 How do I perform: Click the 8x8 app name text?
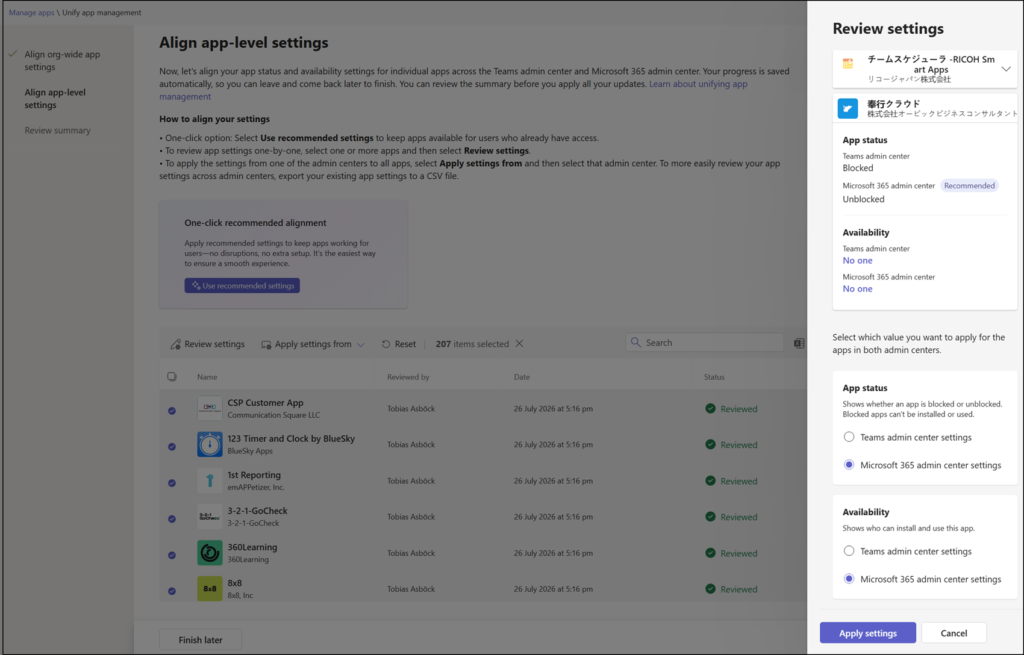click(234, 583)
